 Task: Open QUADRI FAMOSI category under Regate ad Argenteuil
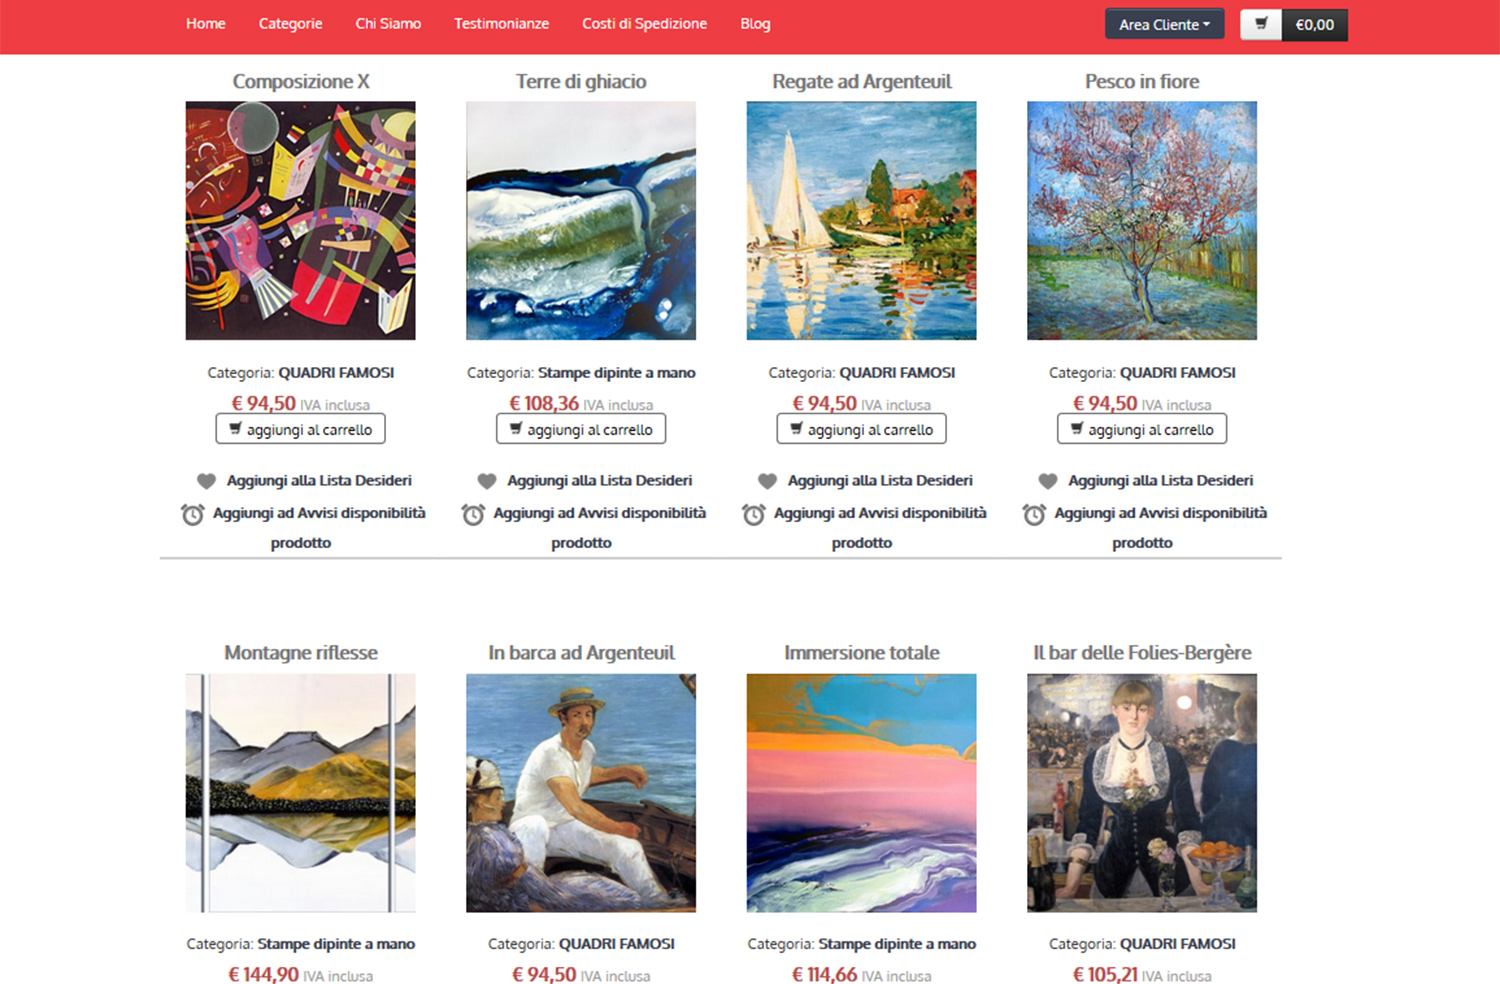click(897, 372)
